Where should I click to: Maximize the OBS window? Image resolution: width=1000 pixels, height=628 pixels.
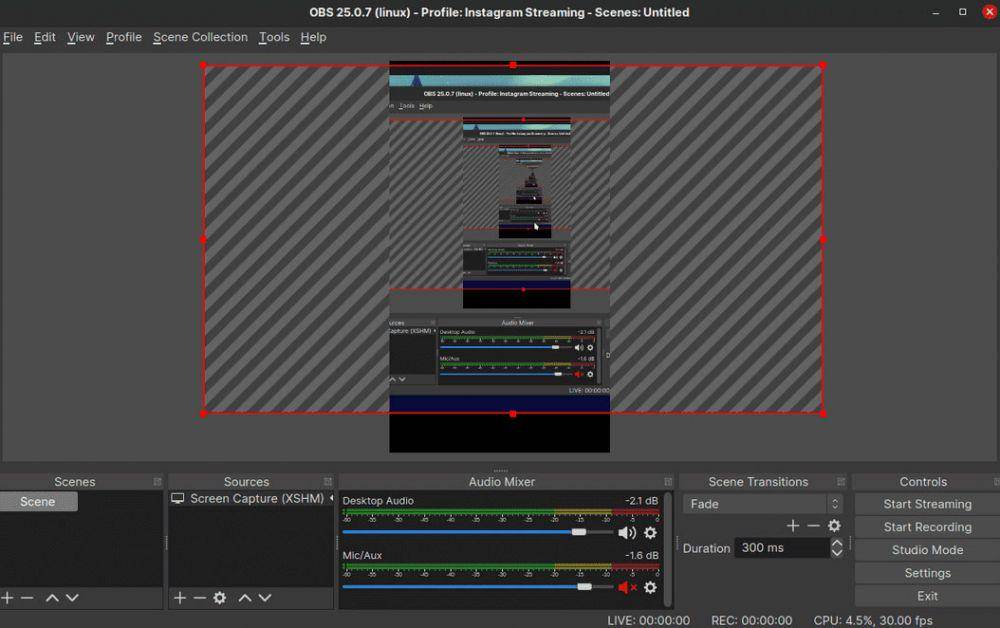[962, 12]
